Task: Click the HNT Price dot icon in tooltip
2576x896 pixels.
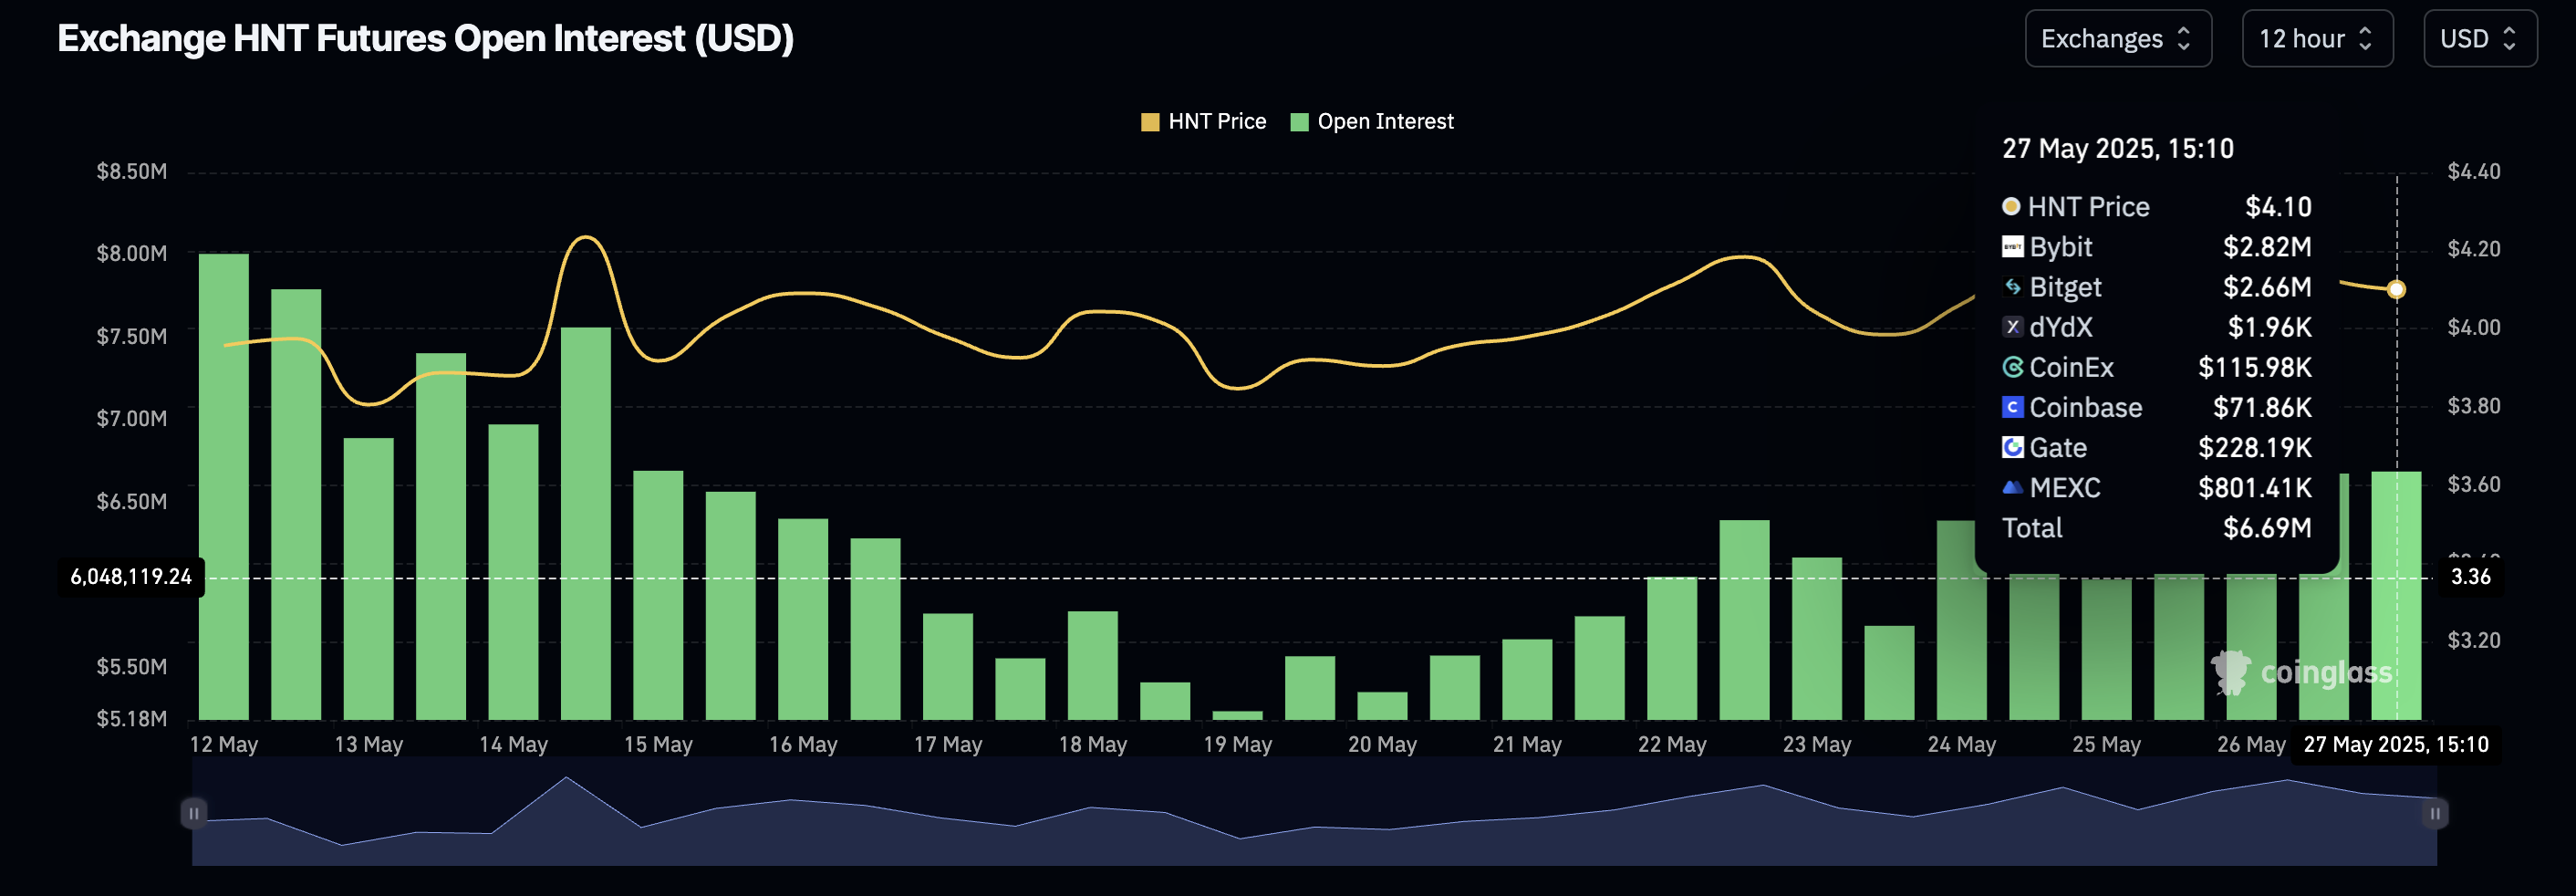Action: [2011, 206]
